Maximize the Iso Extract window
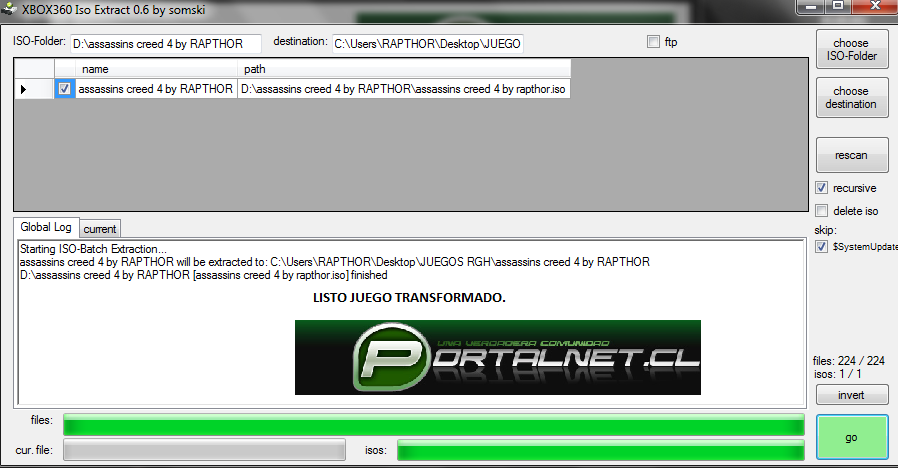This screenshot has height=468, width=898. pyautogui.click(x=838, y=7)
